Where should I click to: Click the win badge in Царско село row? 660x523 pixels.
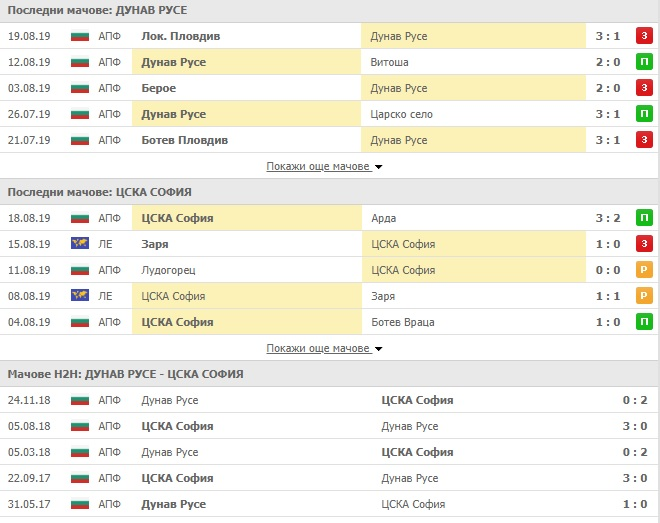click(644, 114)
